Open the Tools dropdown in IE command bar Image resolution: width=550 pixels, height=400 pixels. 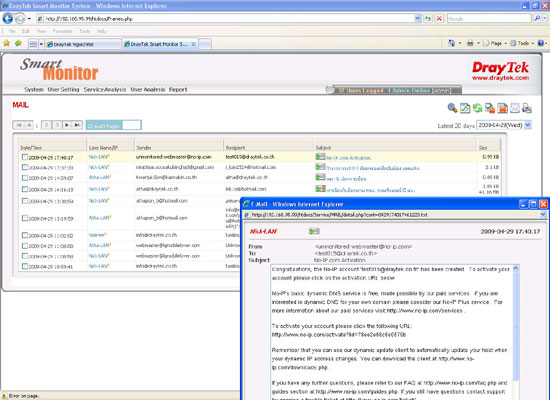click(x=532, y=44)
